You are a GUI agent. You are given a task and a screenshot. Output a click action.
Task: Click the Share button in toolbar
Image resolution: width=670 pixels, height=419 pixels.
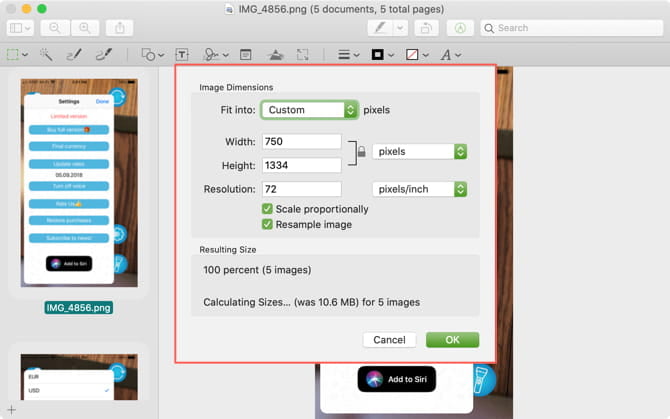tap(120, 28)
